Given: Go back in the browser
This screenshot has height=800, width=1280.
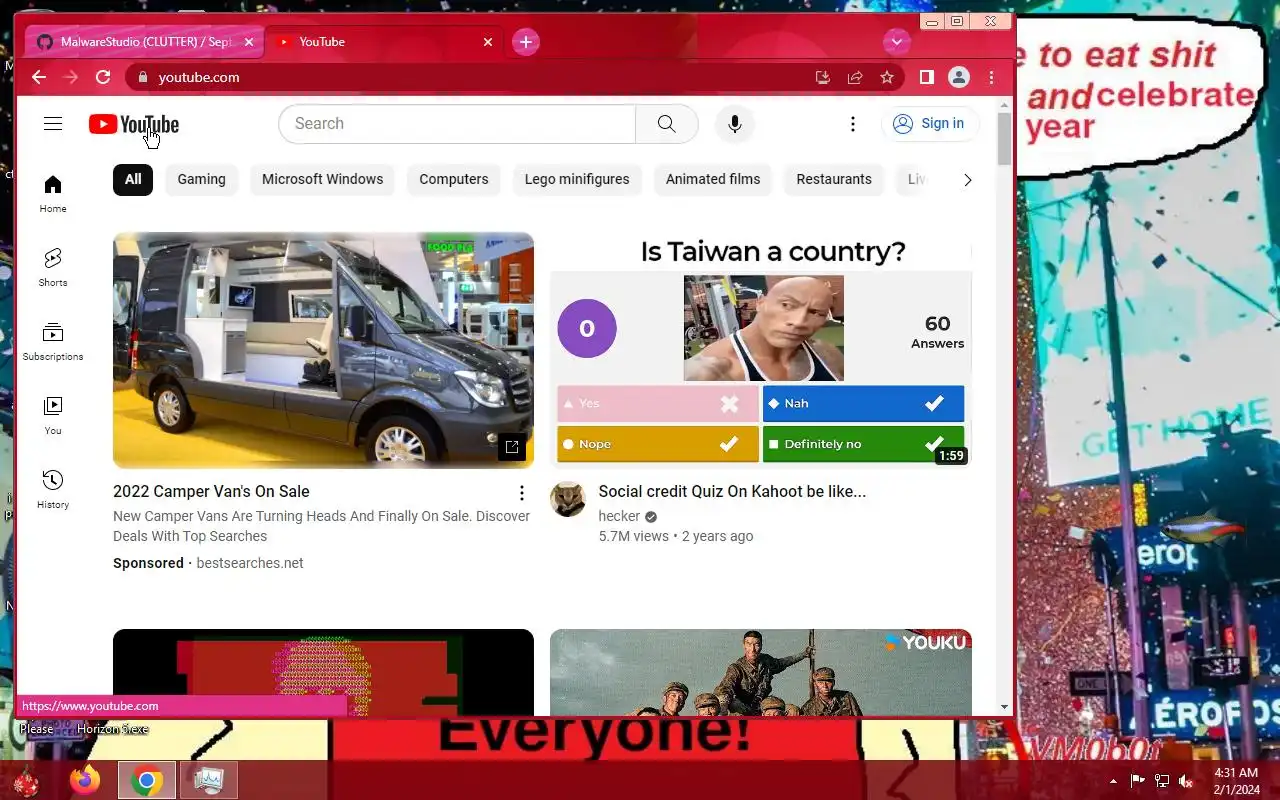Looking at the screenshot, I should [39, 77].
